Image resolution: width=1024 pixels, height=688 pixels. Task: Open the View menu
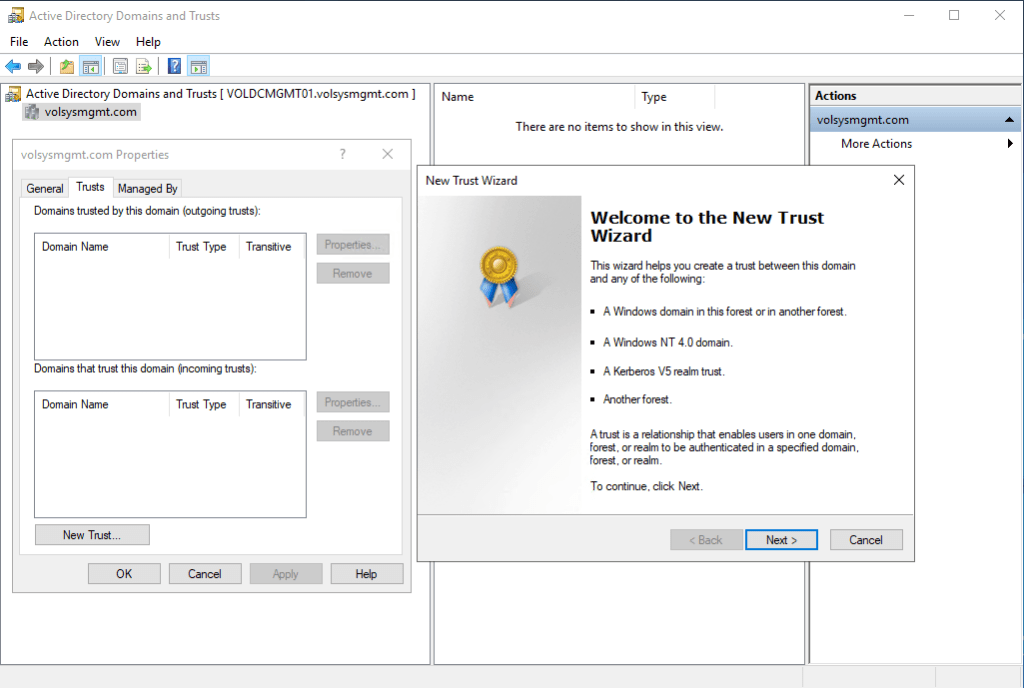[x=107, y=42]
